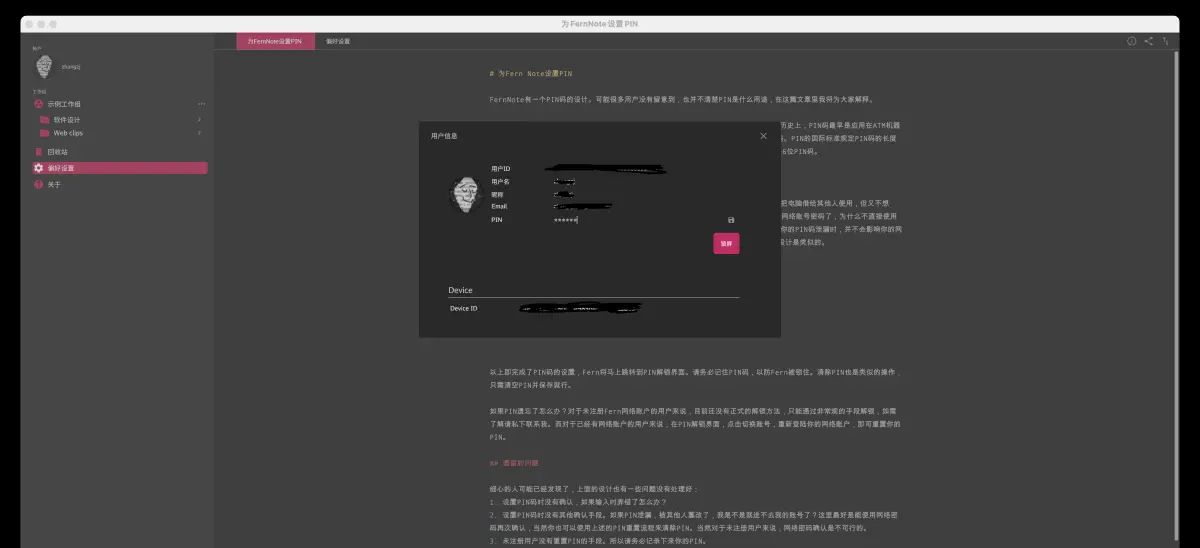Viewport: 1200px width, 548px height.
Task: Open the three-dot menu for 示例工作组
Action: click(201, 104)
